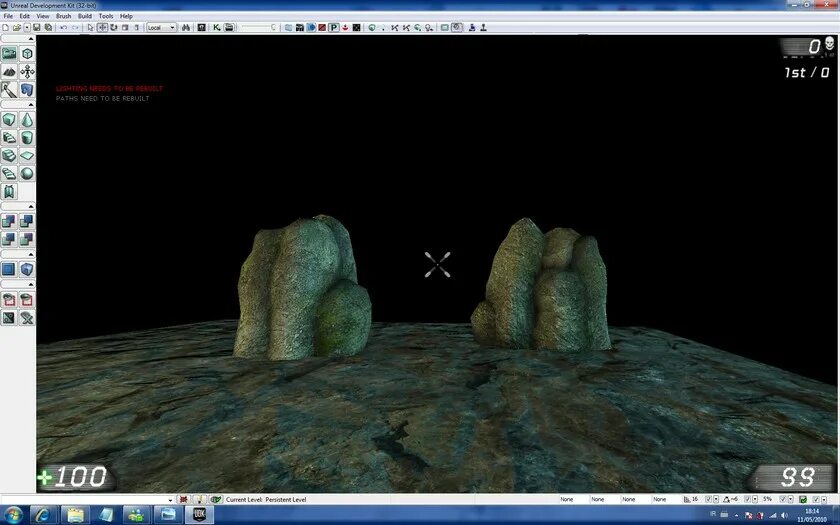Toggle drag grid snapping checkbox
This screenshot has height=525, width=840.
coord(708,499)
